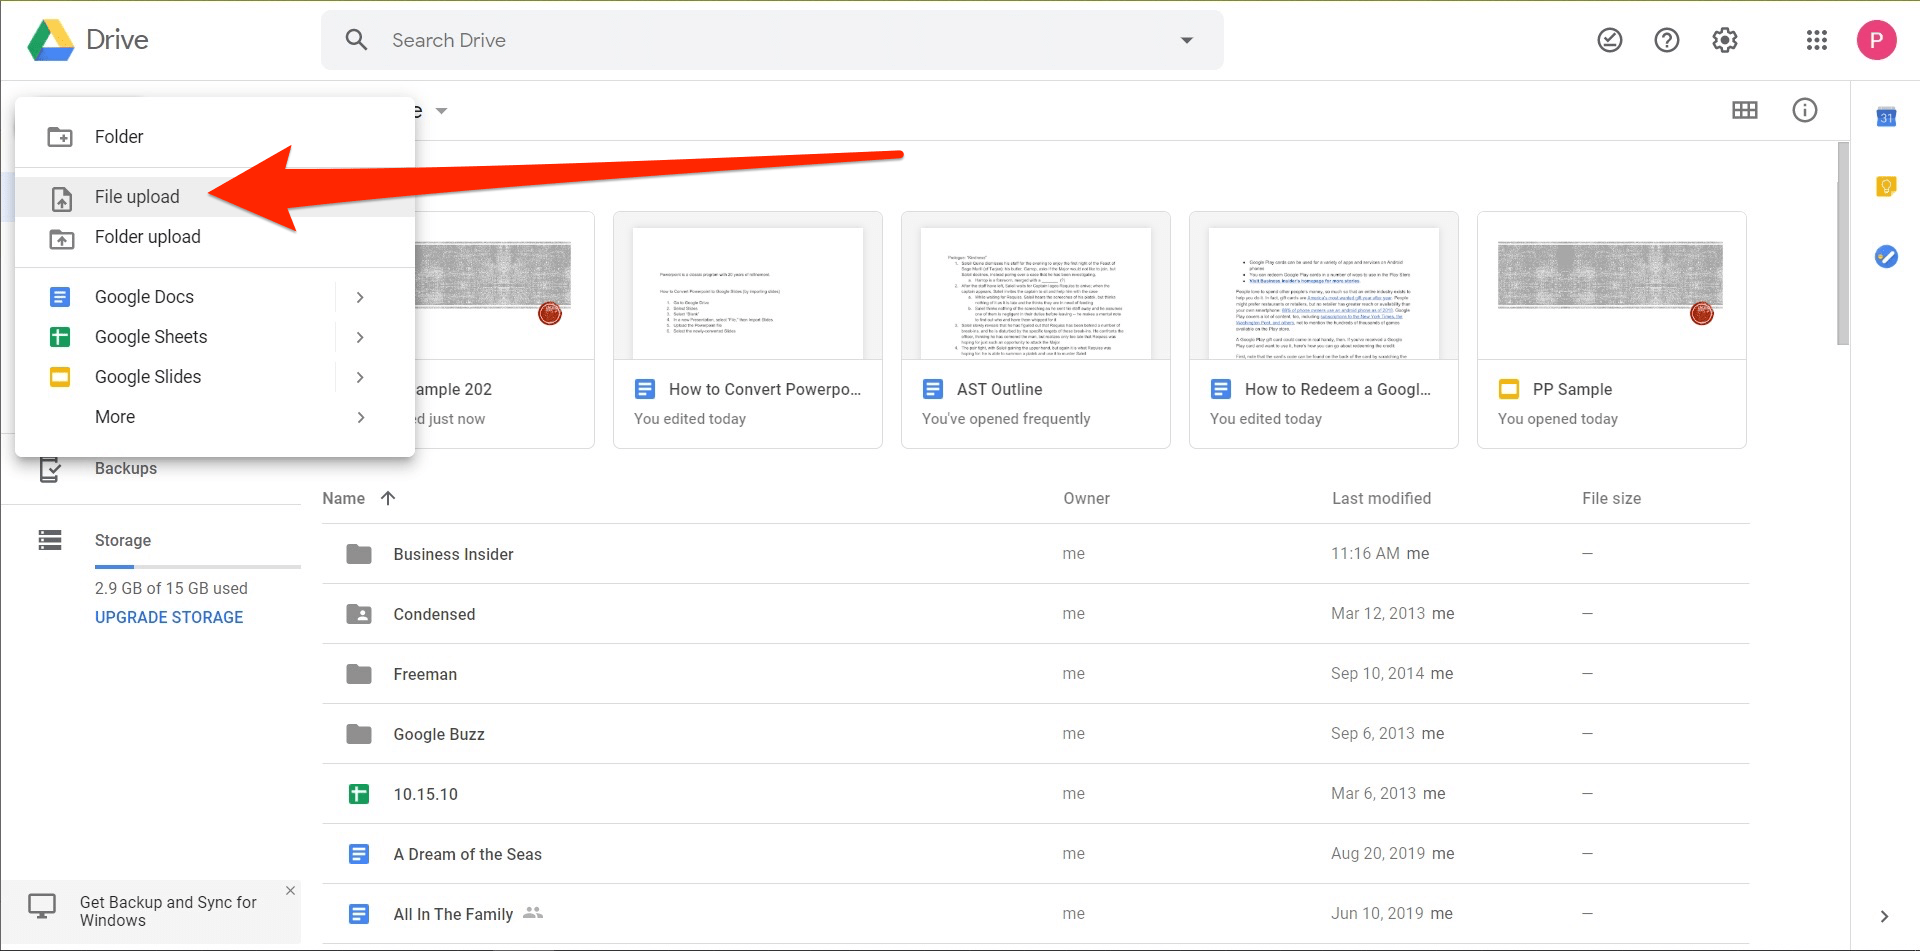
Task: Open Drive Settings via the gear icon
Action: tap(1724, 40)
